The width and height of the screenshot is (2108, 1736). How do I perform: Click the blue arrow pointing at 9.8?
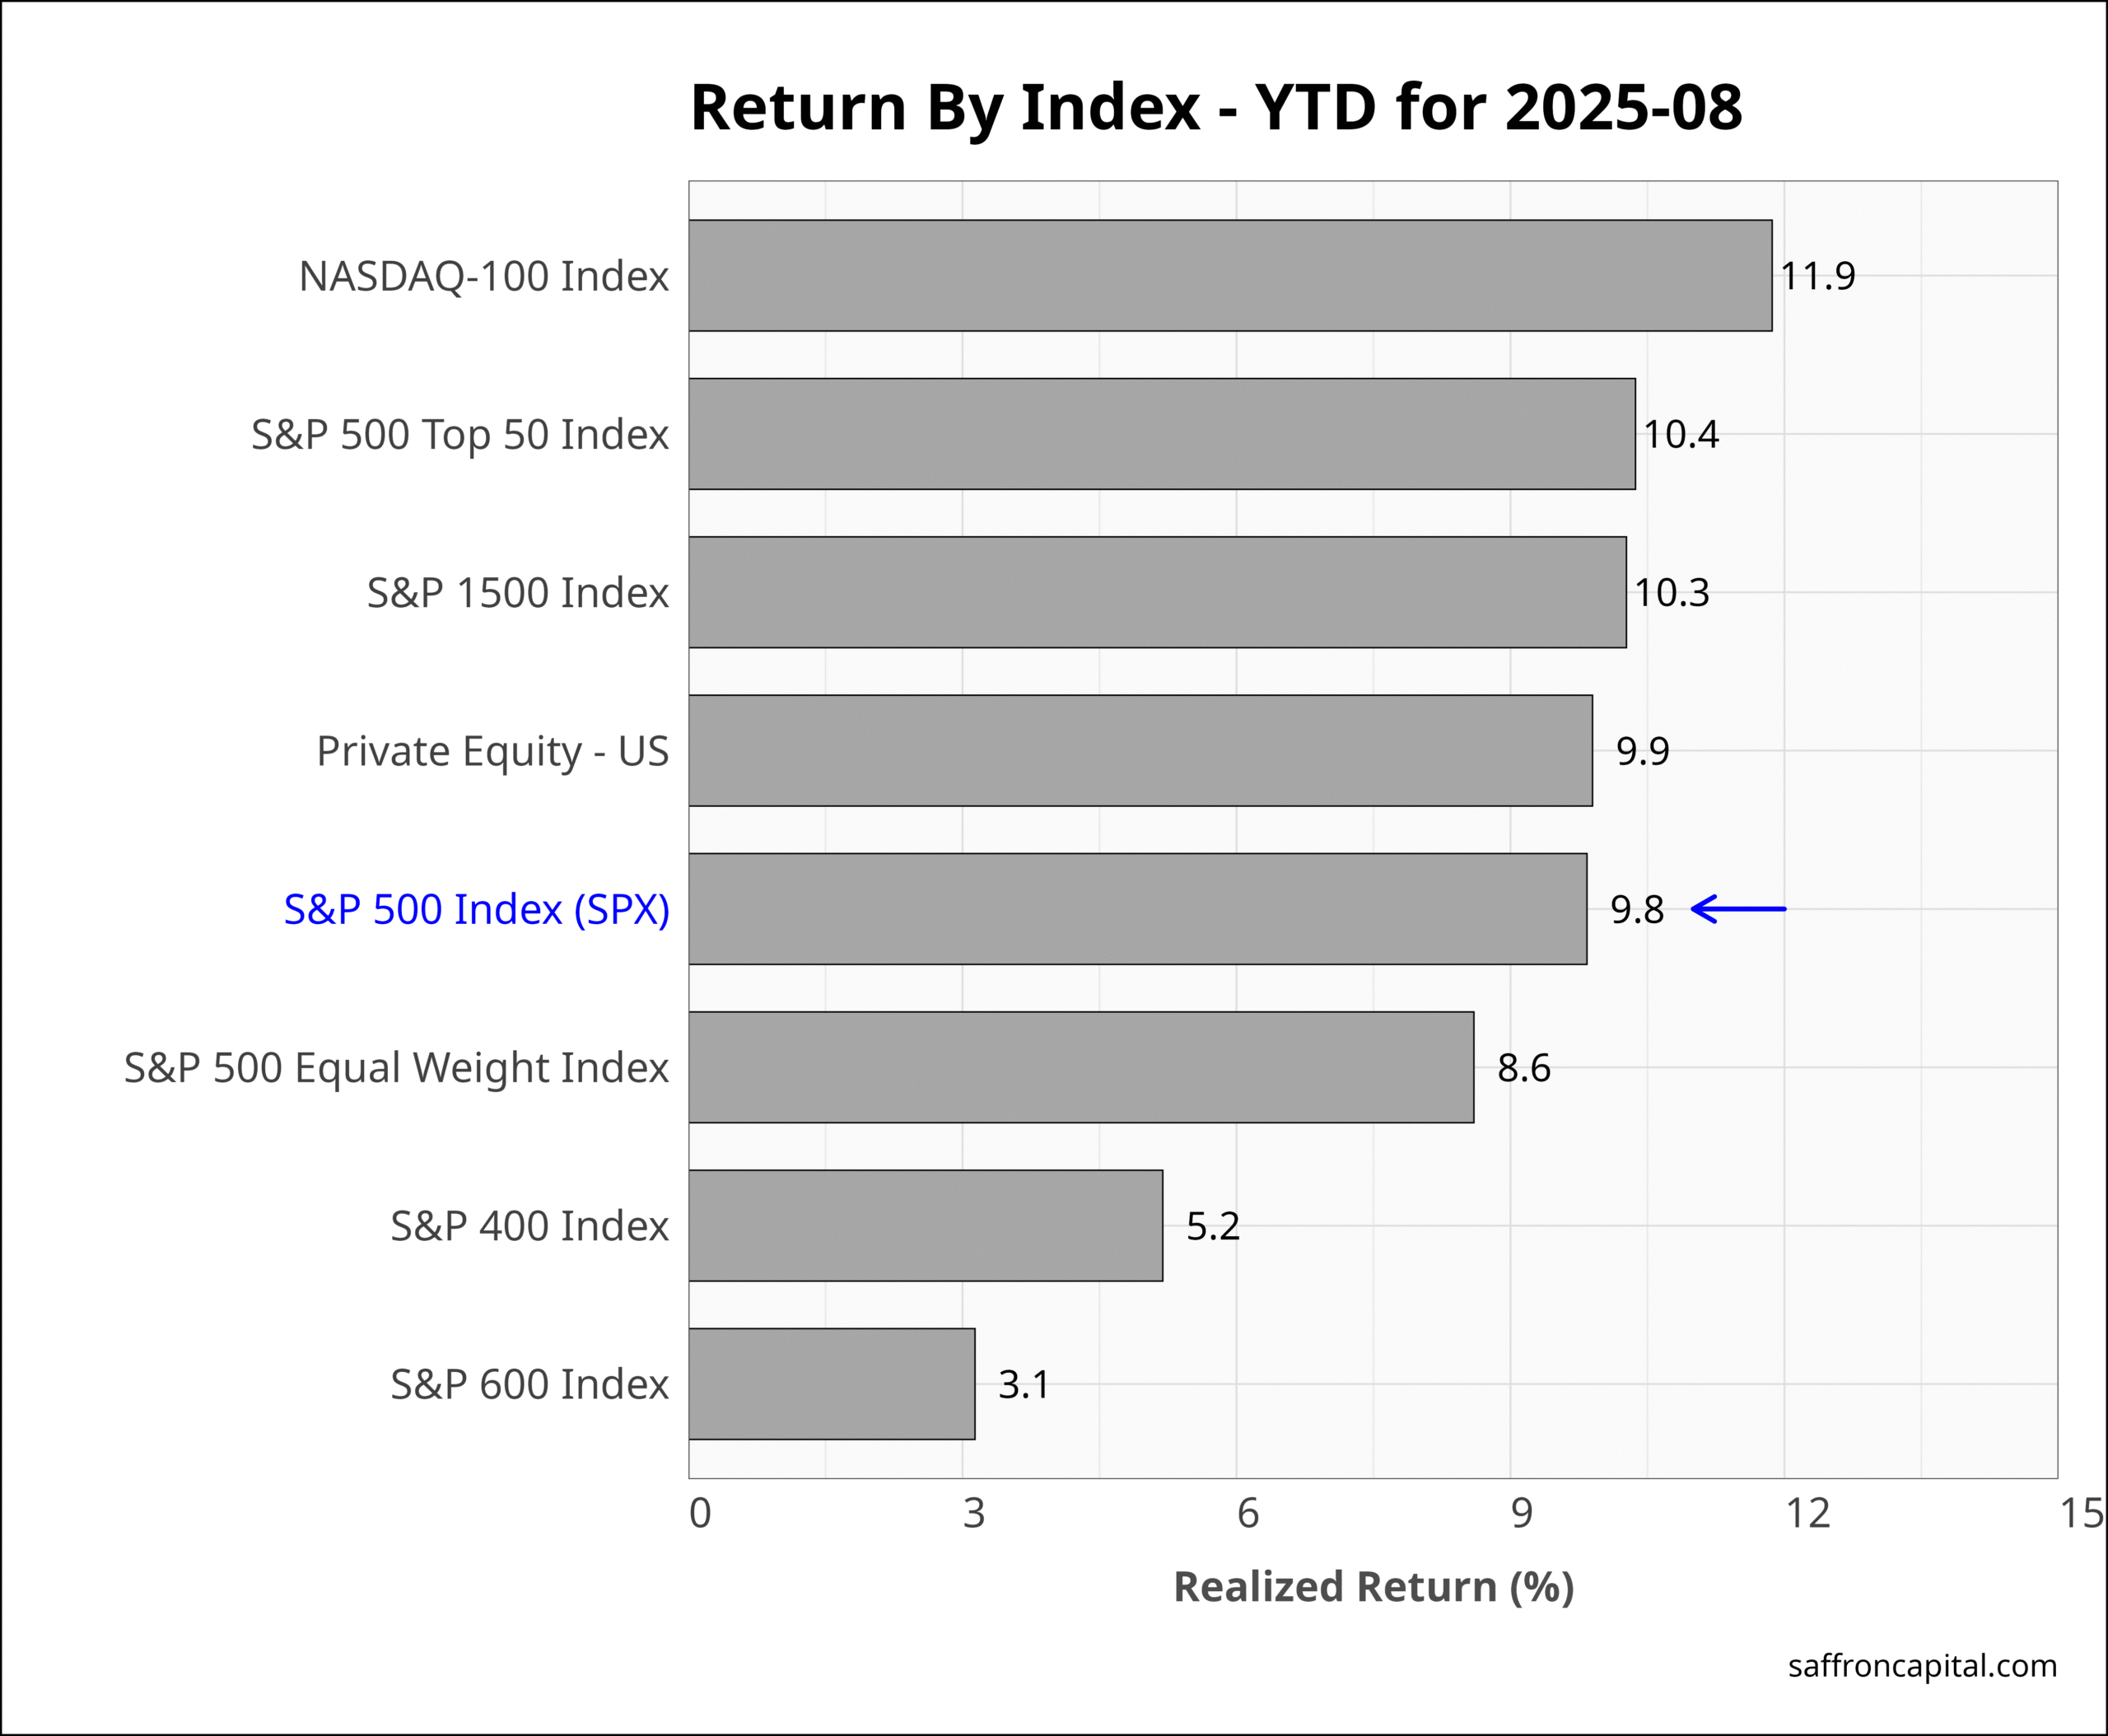coord(1737,909)
